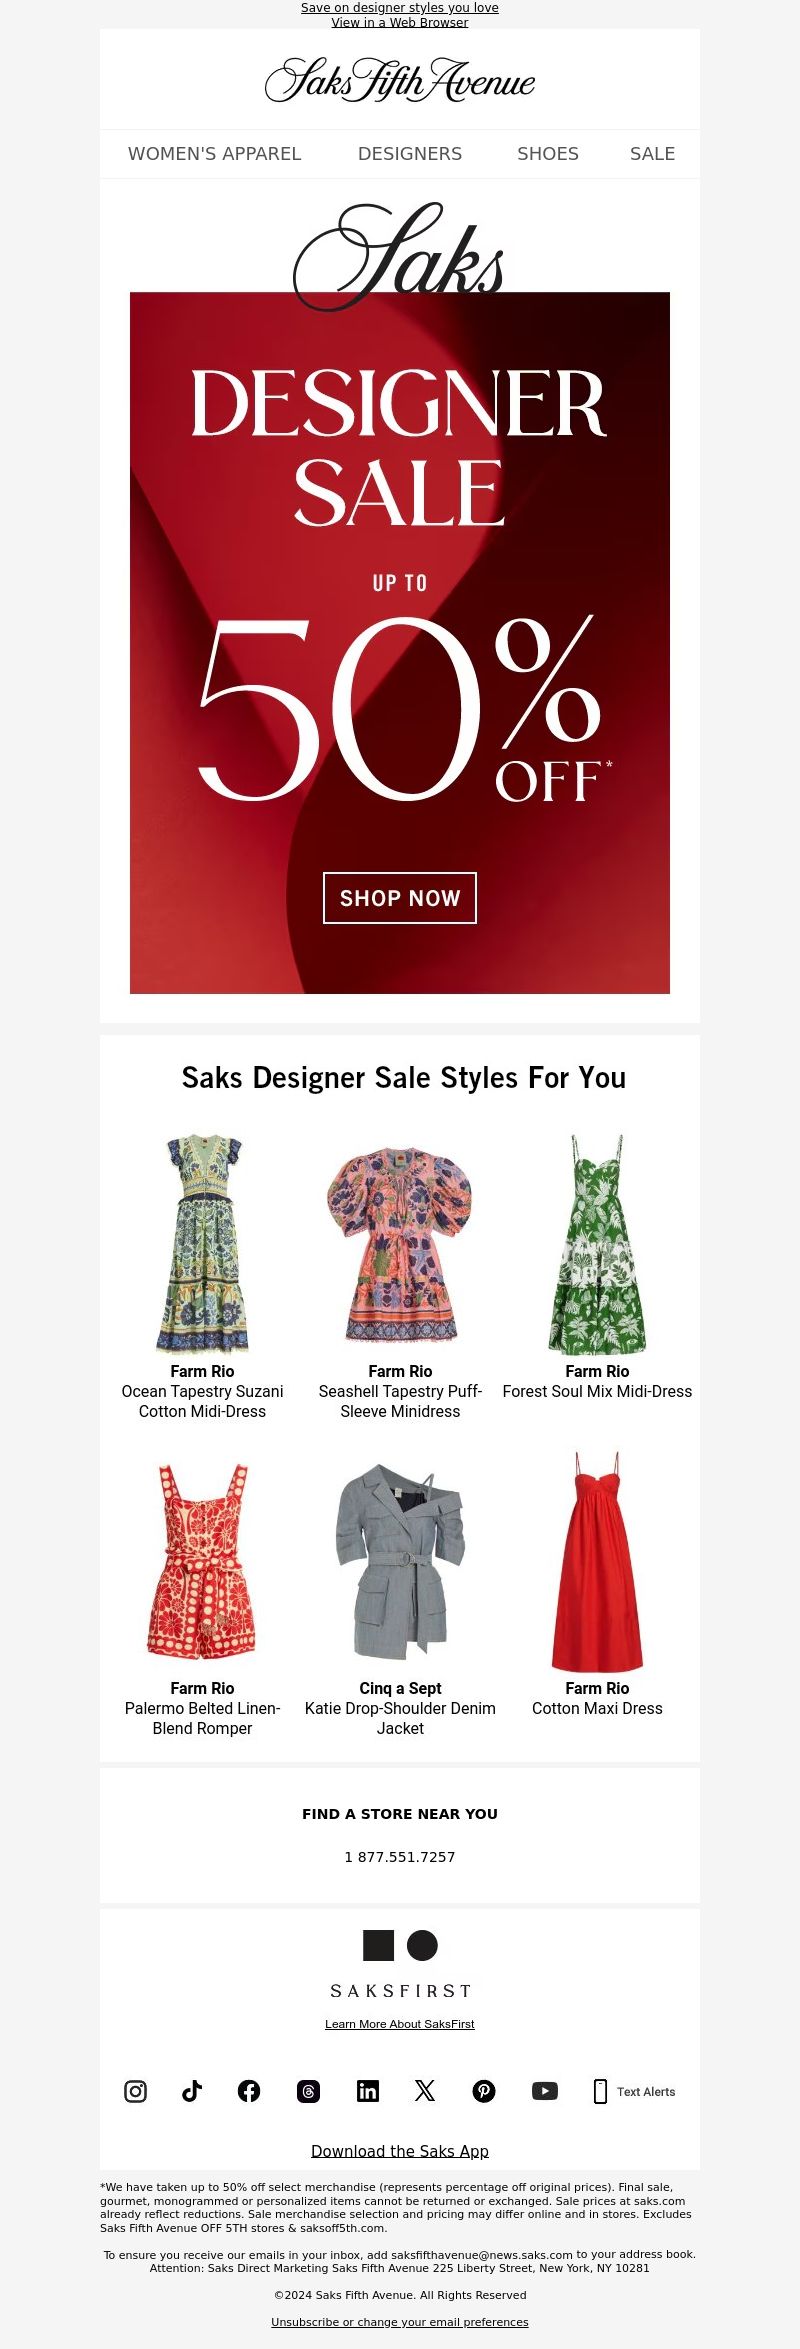Open View in a Web Browser link
This screenshot has height=2349, width=800.
(400, 22)
